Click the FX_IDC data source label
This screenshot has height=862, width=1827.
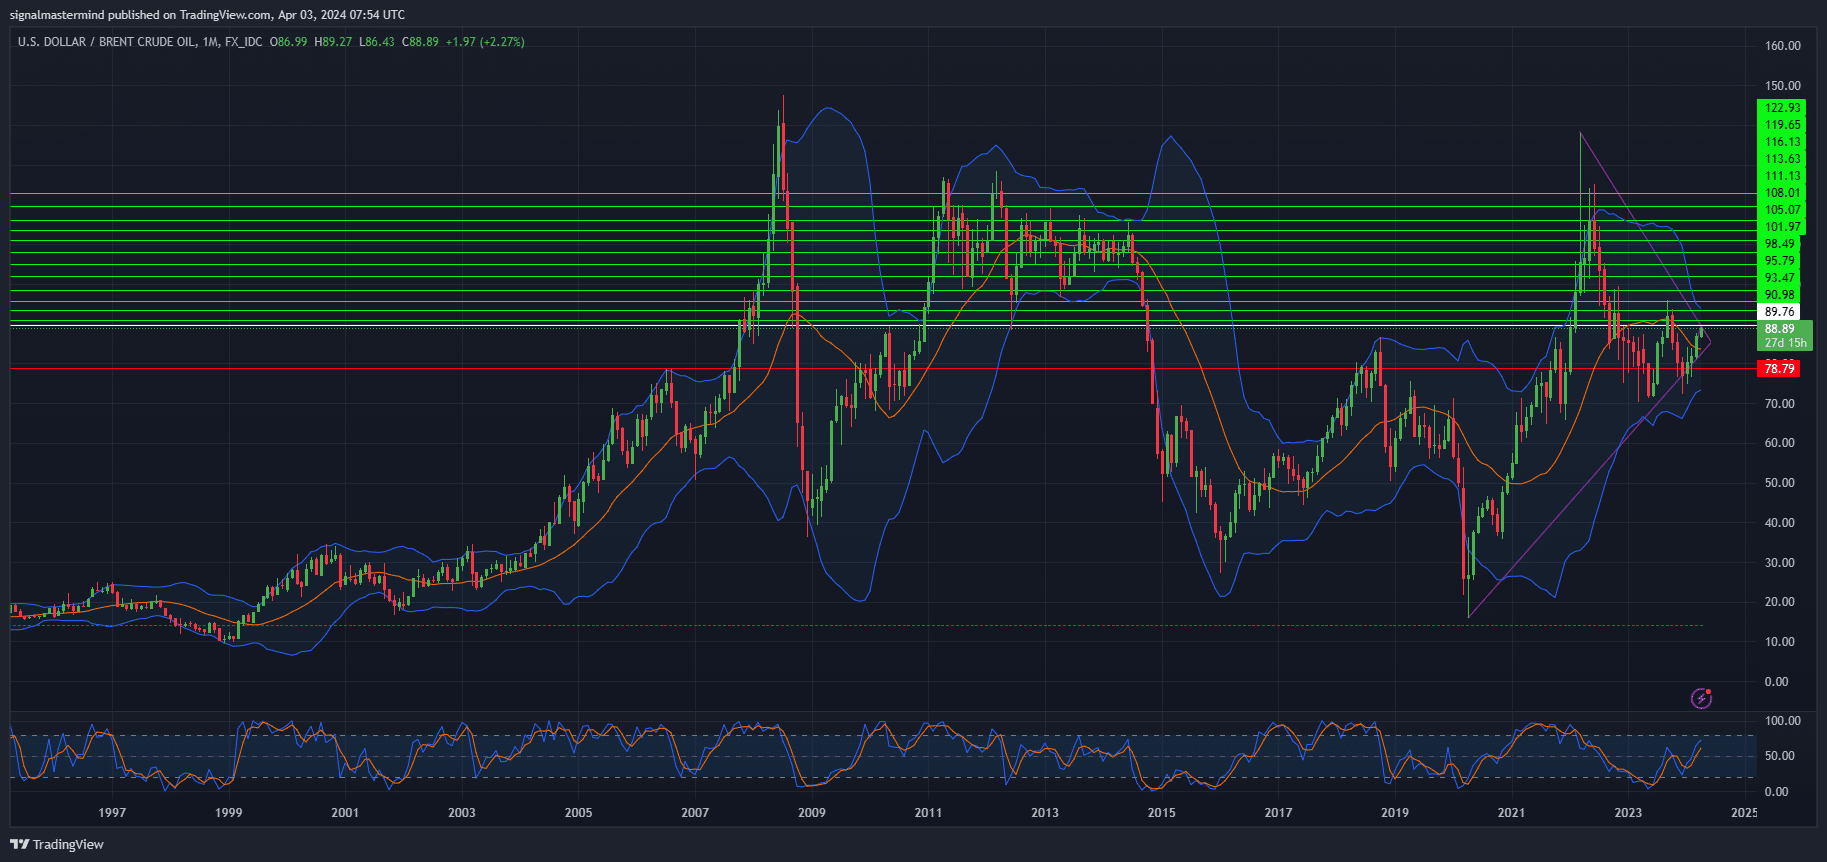coord(244,42)
